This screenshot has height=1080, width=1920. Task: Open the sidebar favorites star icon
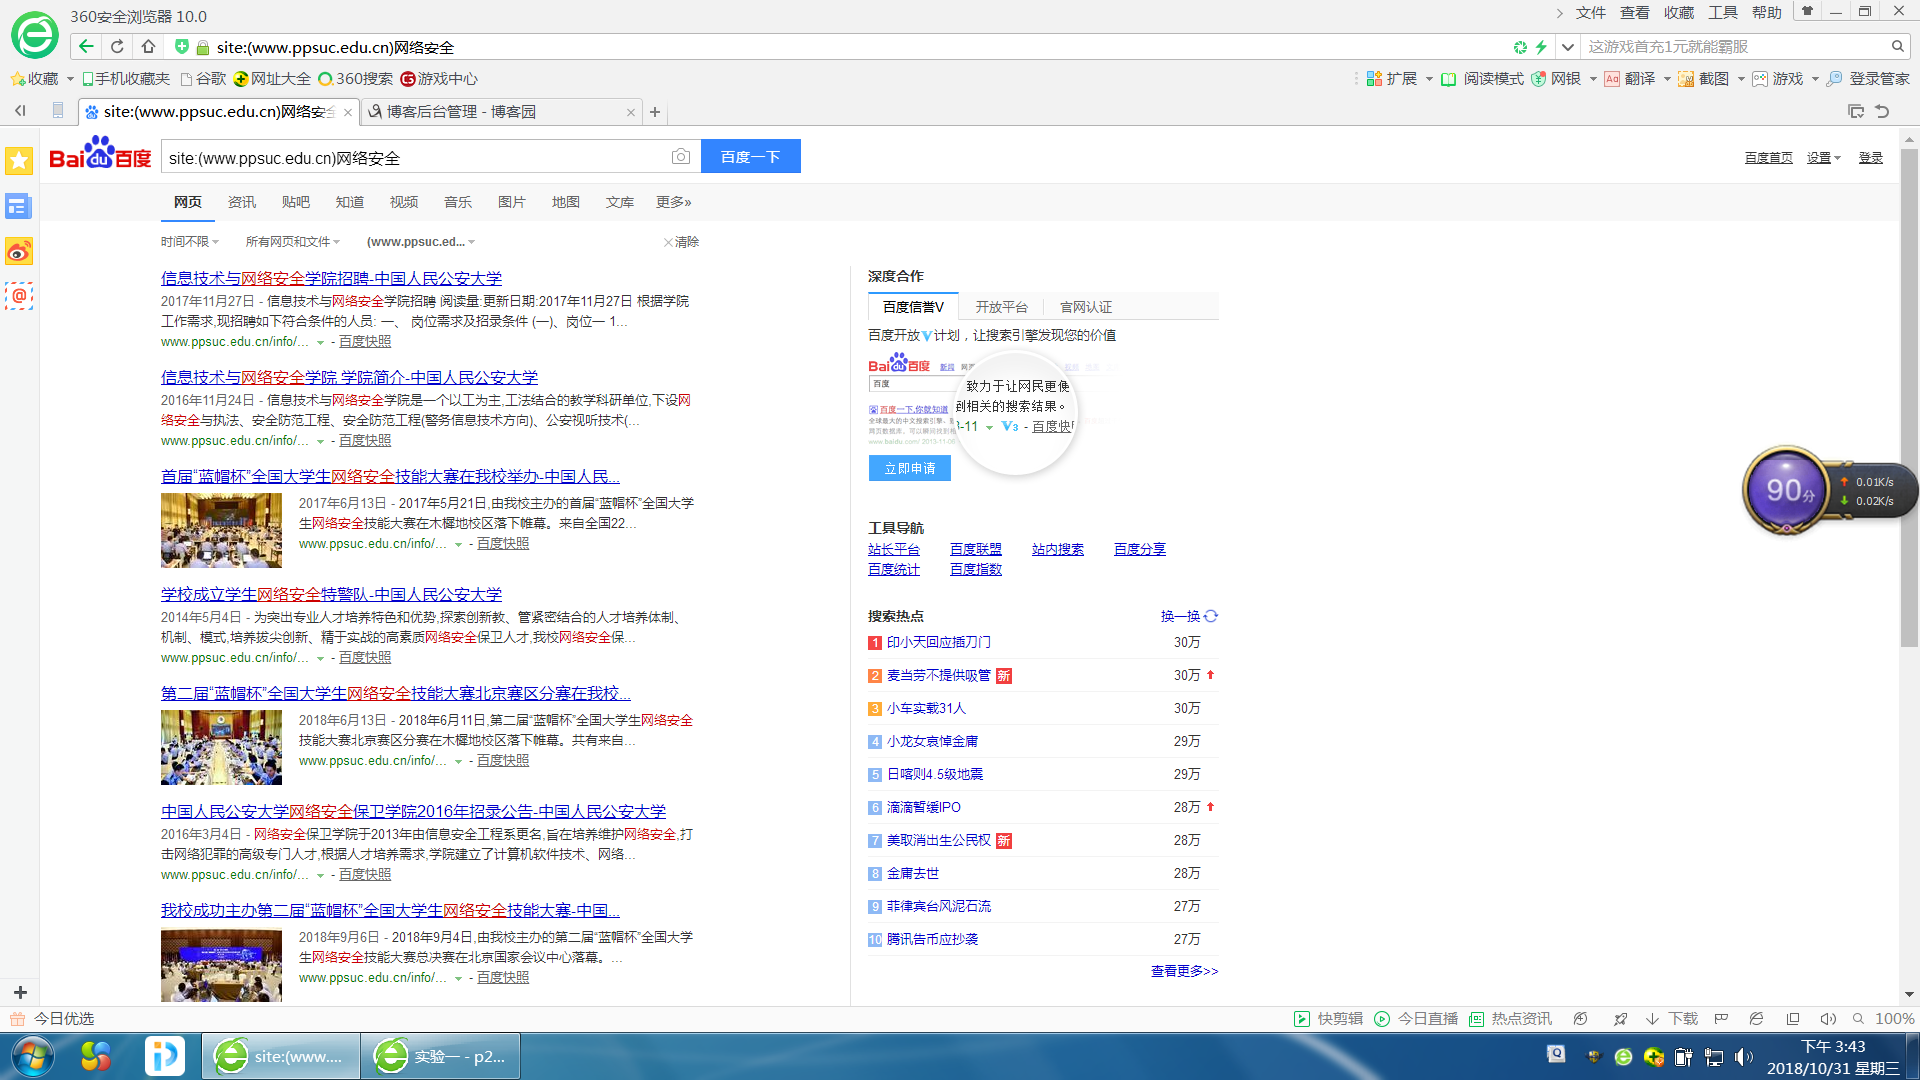pos(19,161)
